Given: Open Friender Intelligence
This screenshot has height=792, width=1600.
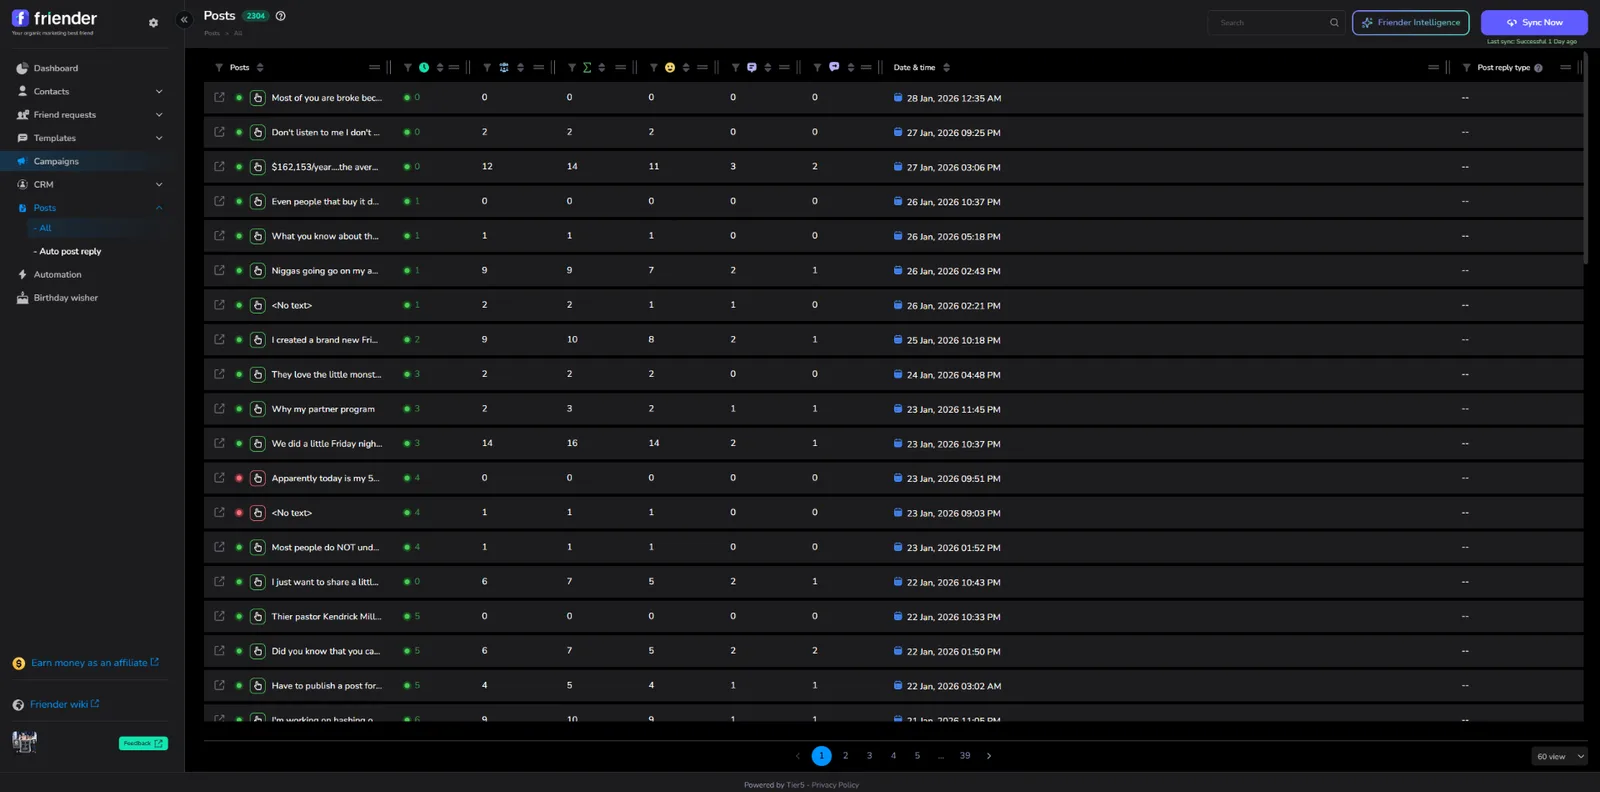Looking at the screenshot, I should click(x=1410, y=23).
